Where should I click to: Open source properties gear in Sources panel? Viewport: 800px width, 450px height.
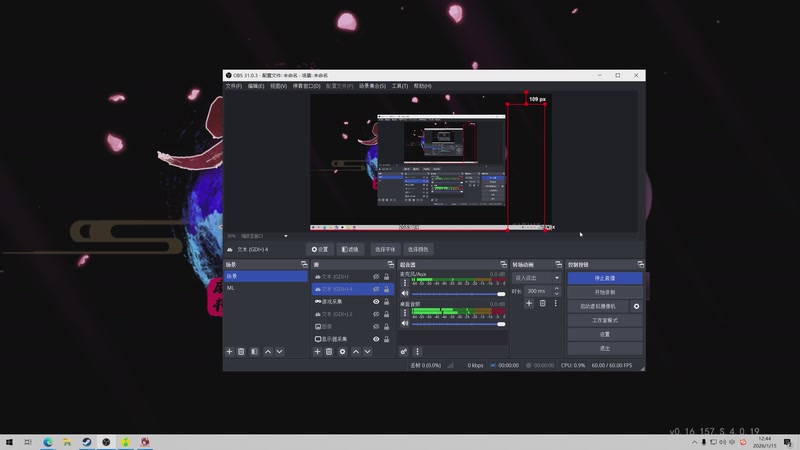click(342, 352)
